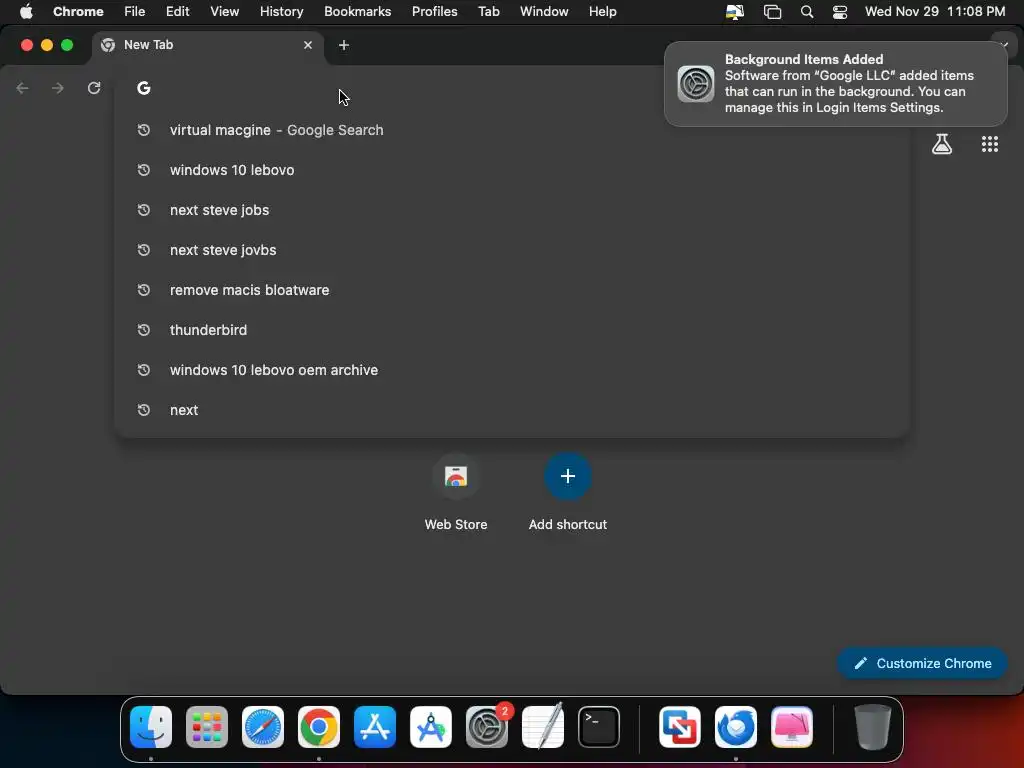The height and width of the screenshot is (768, 1024).
Task: Open the Apple menu
Action: pyautogui.click(x=26, y=12)
